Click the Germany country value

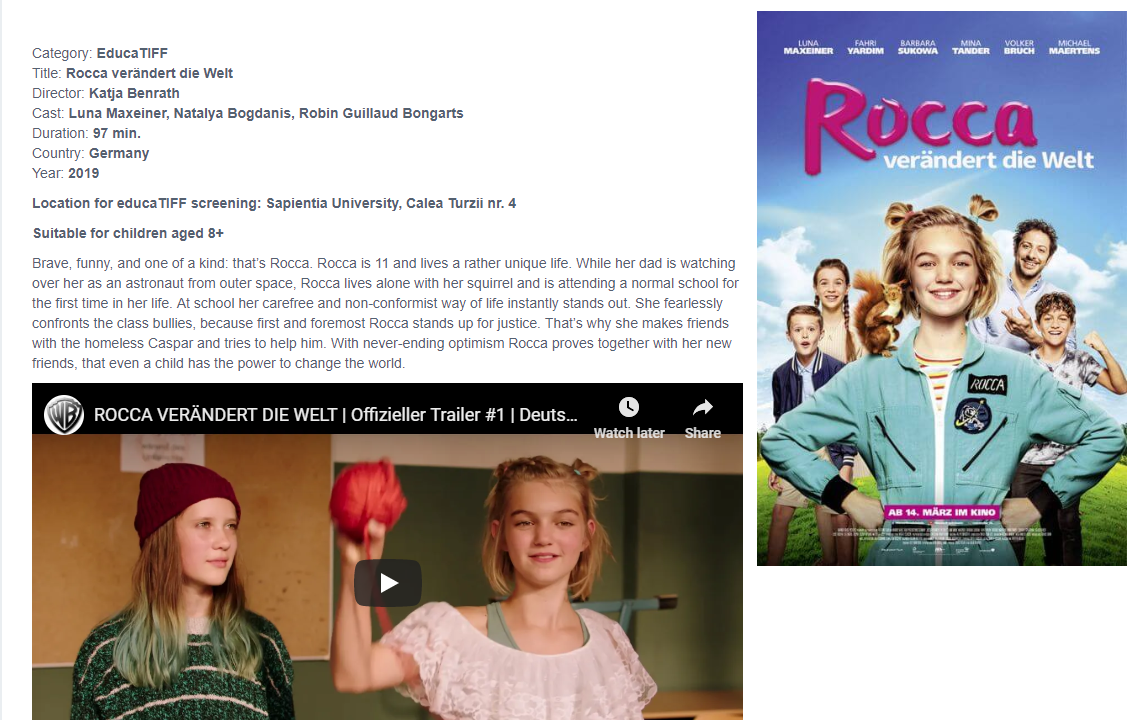[119, 154]
